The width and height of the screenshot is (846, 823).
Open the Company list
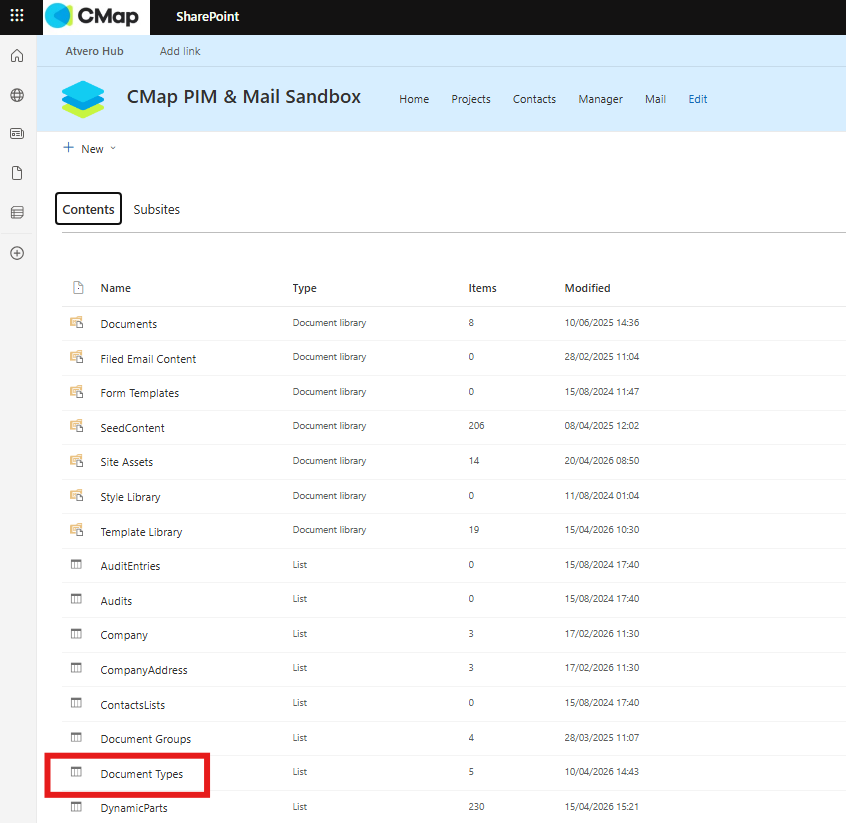124,635
